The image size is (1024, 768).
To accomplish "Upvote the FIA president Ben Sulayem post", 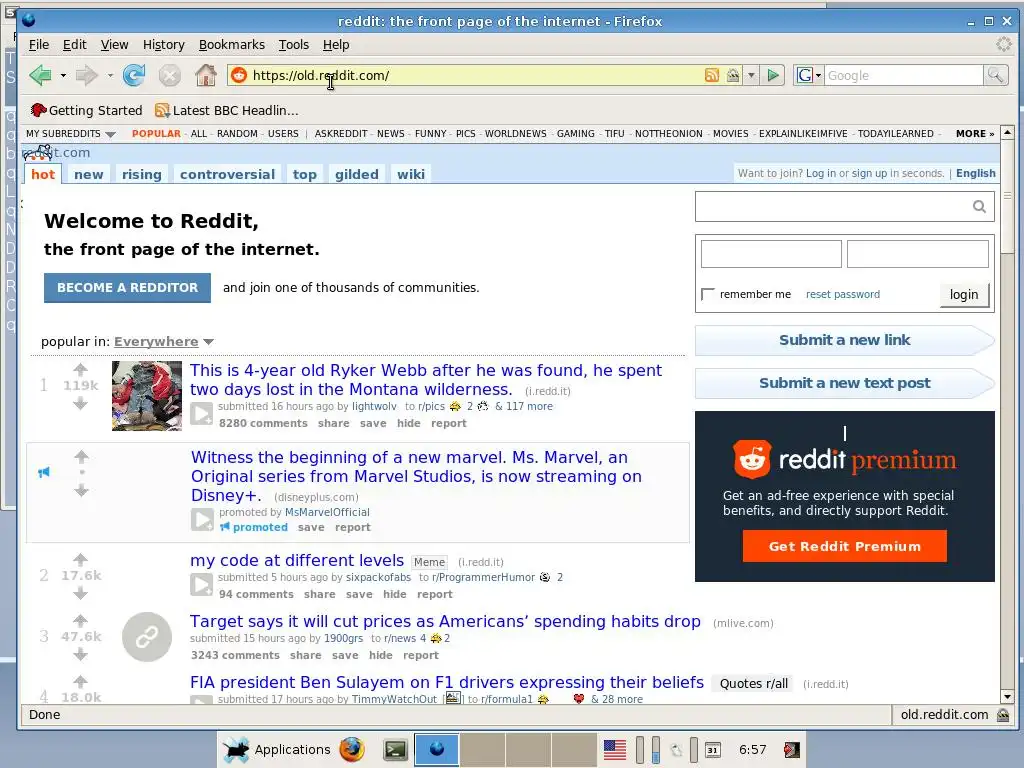I will click(x=80, y=681).
